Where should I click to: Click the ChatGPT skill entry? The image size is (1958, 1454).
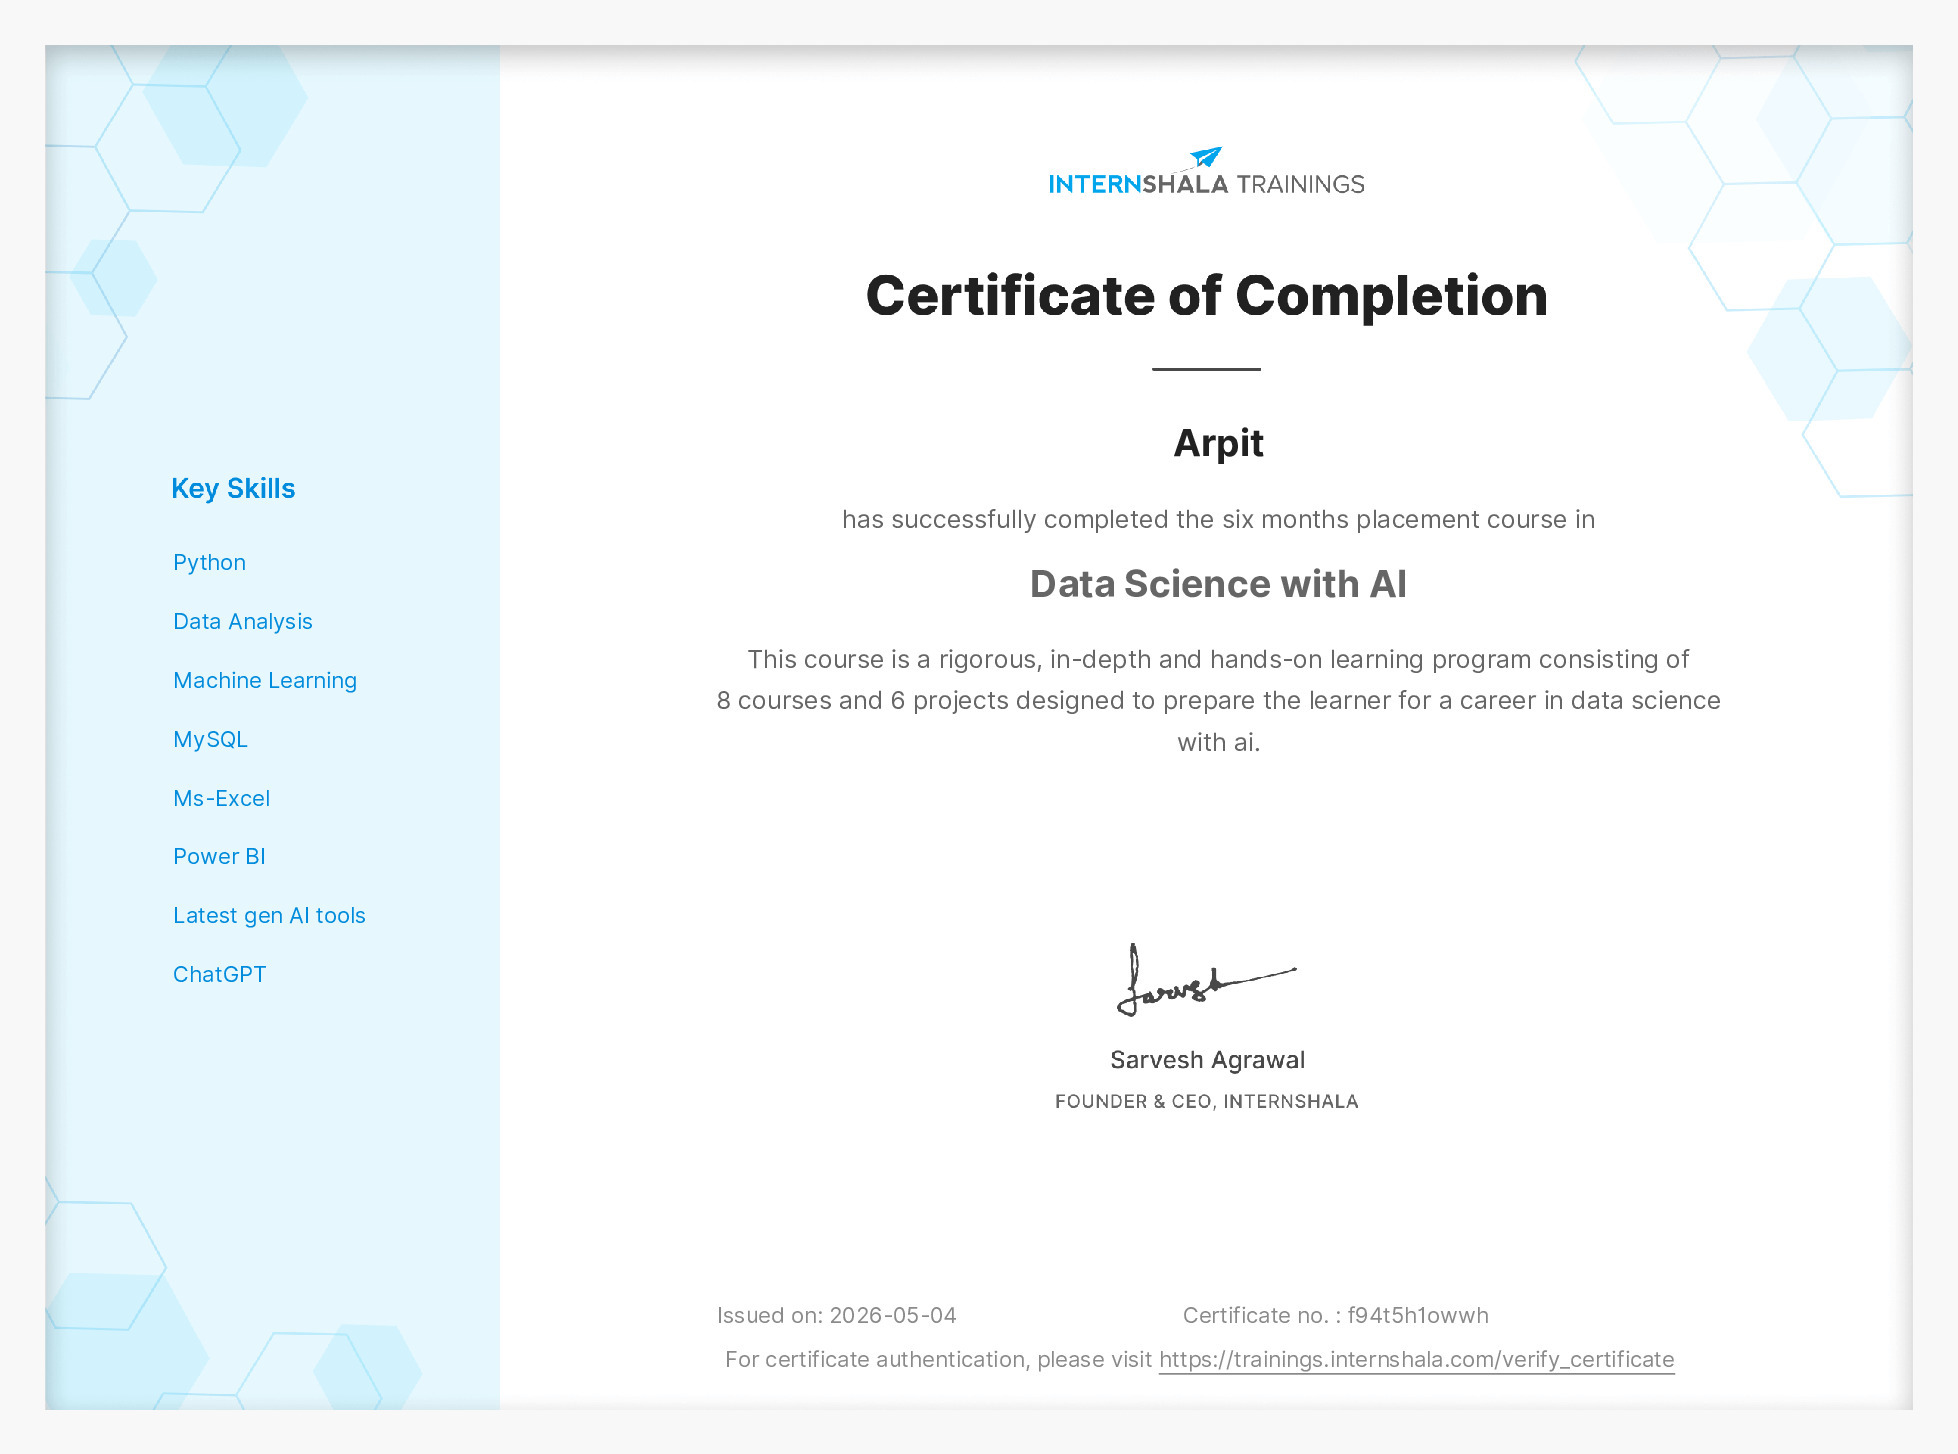pos(219,974)
